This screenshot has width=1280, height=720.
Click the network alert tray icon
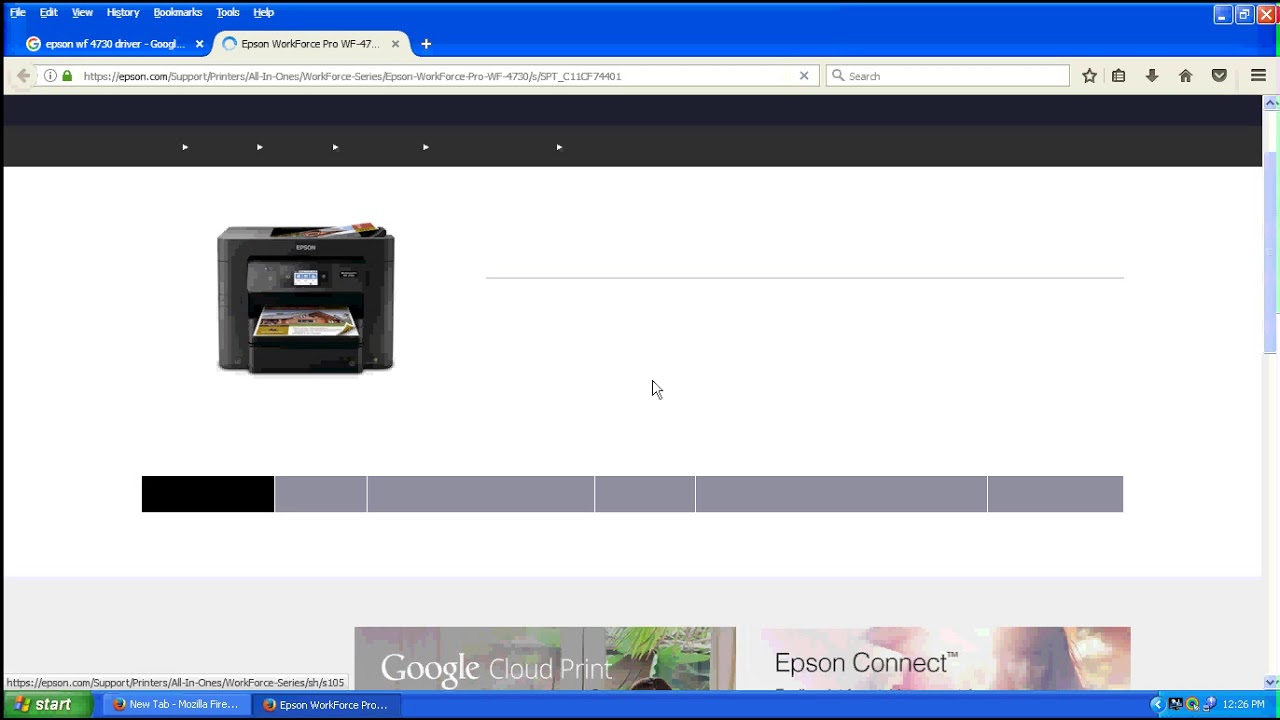pos(1209,704)
